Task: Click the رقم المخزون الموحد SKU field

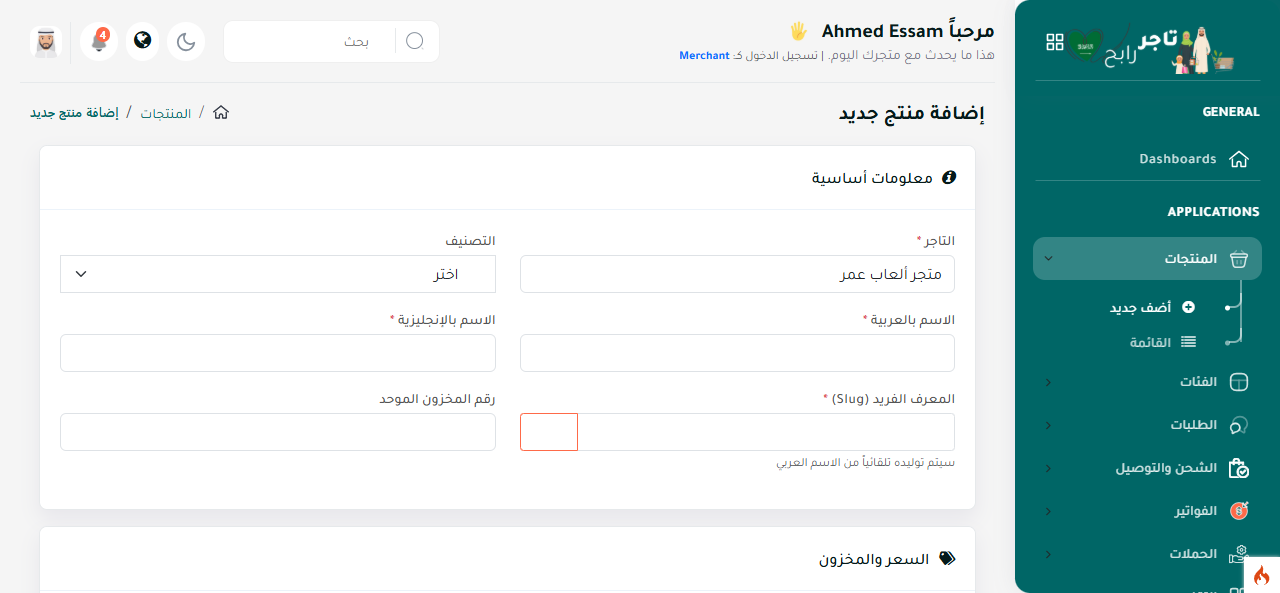Action: click(278, 432)
